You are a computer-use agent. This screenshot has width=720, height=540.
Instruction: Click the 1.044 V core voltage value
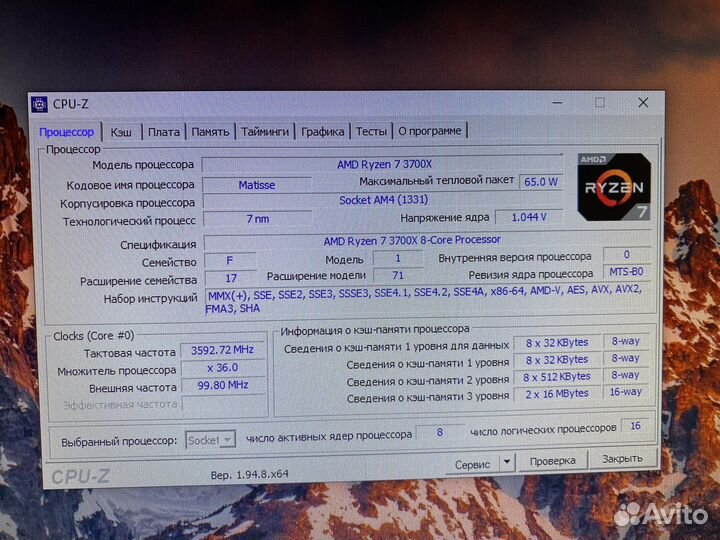point(529,217)
